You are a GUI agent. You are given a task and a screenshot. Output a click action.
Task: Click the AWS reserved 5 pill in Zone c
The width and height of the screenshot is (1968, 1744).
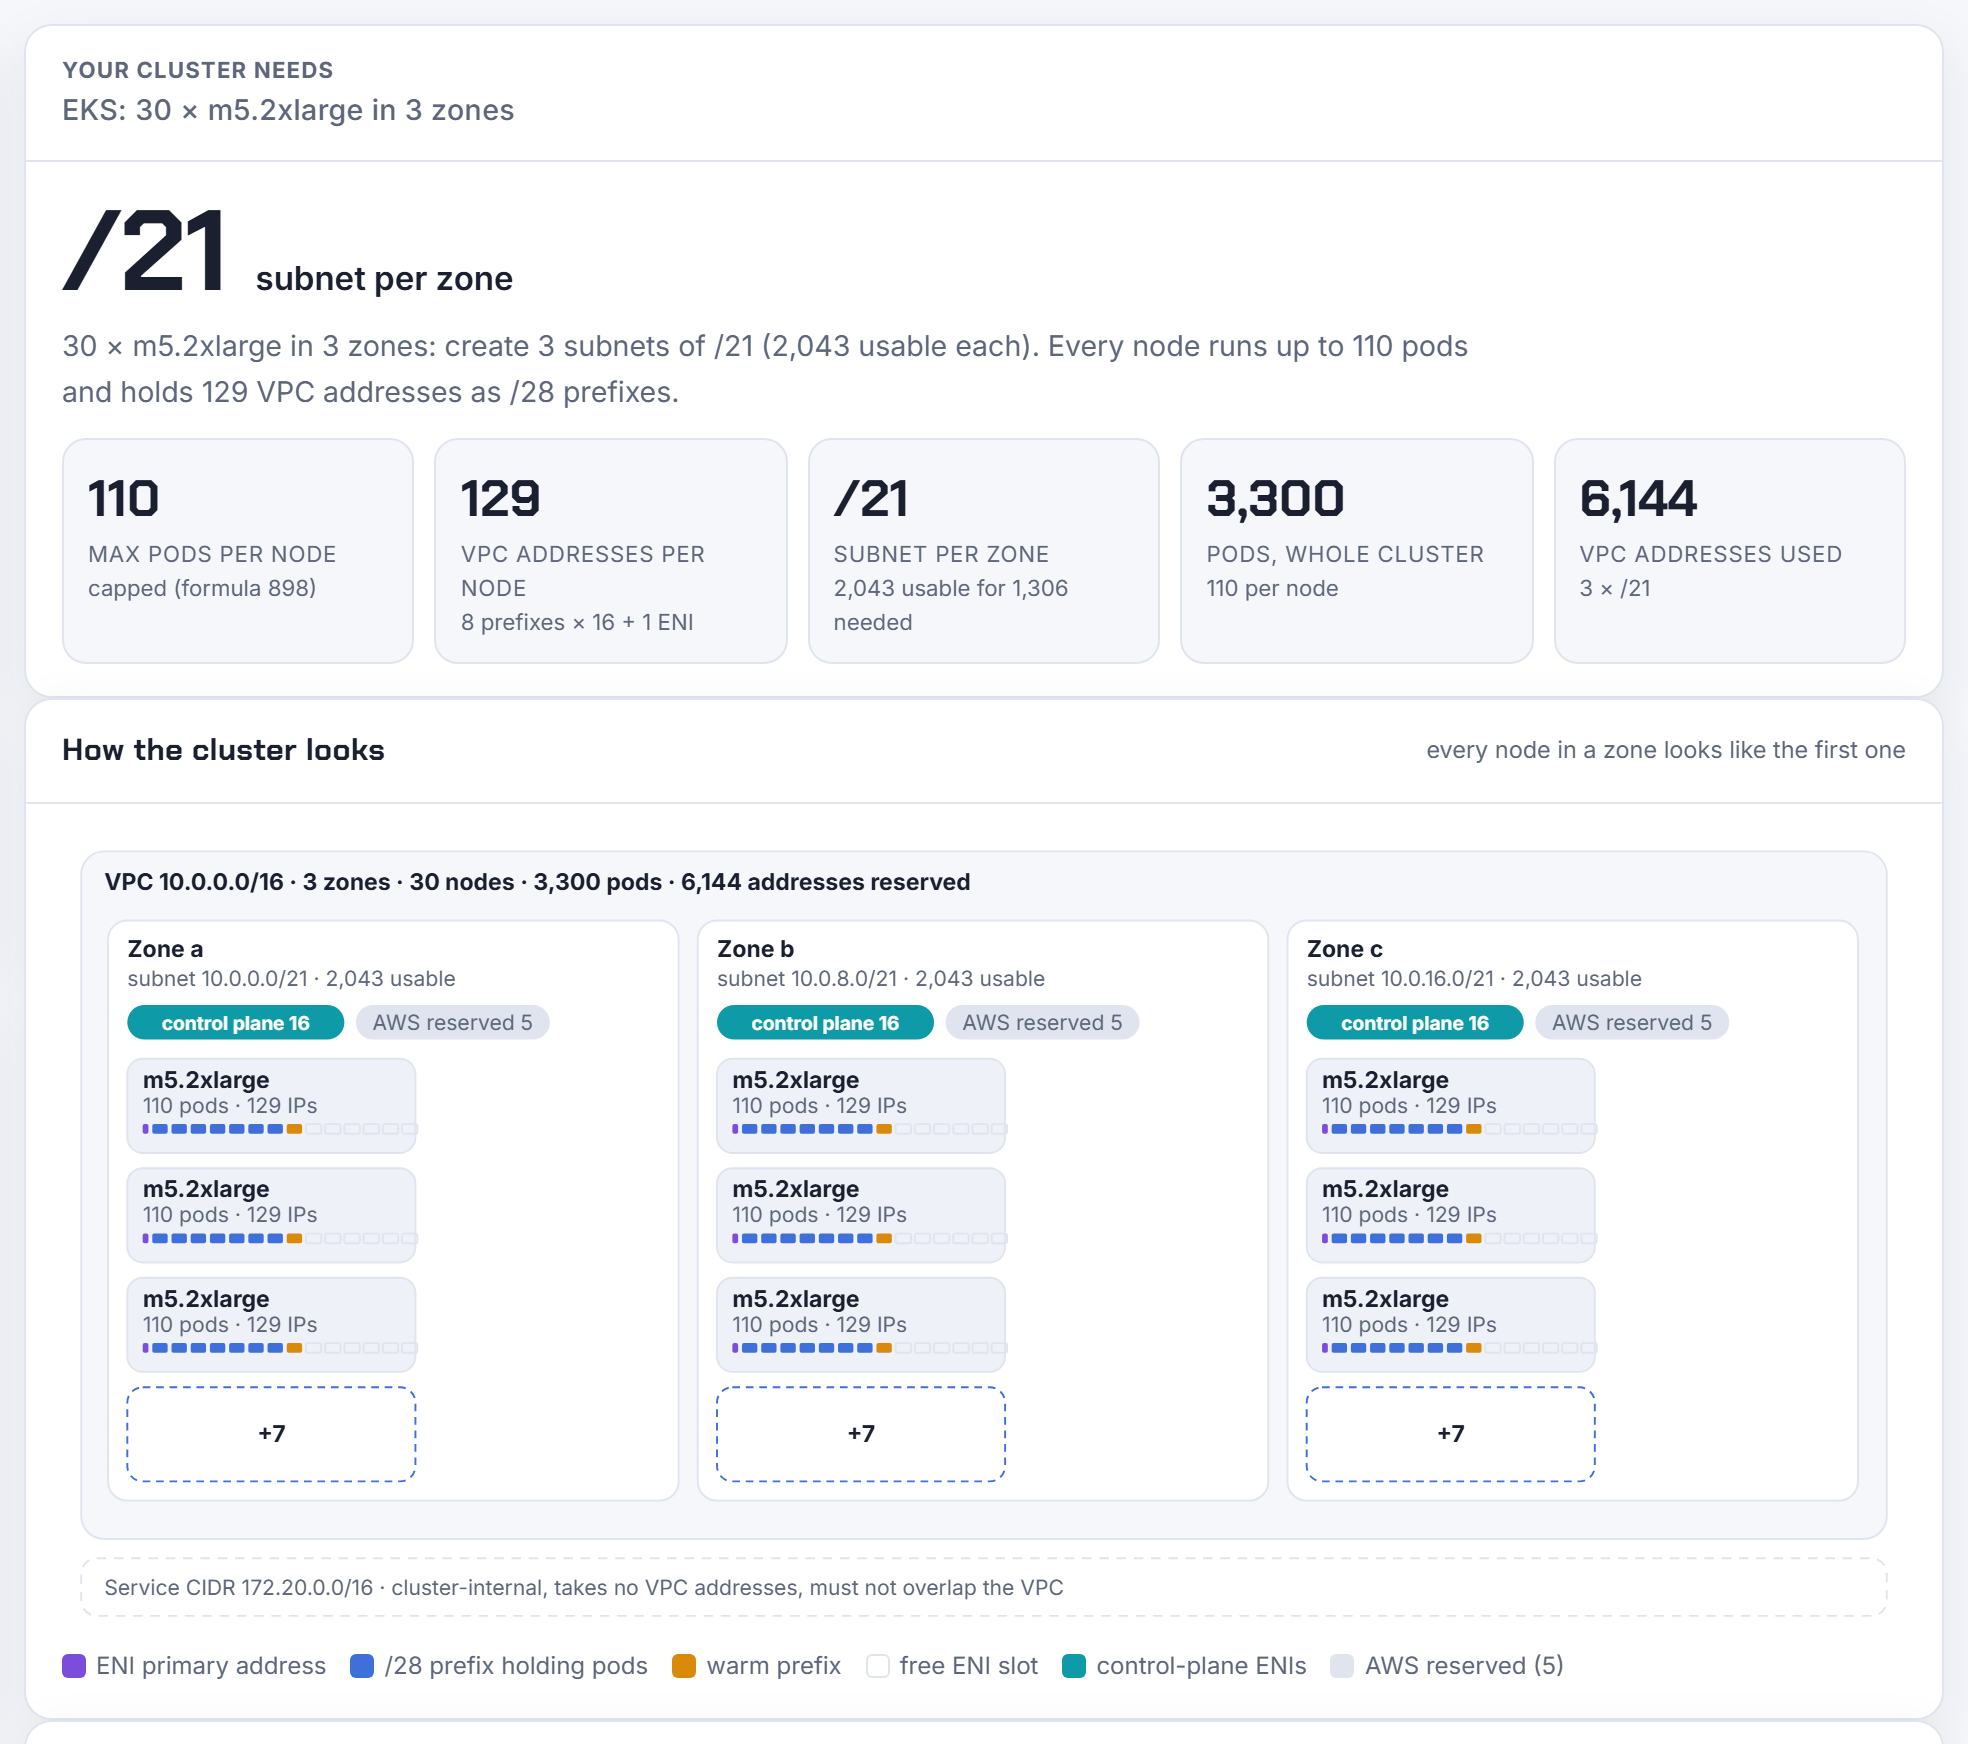click(x=1632, y=1023)
